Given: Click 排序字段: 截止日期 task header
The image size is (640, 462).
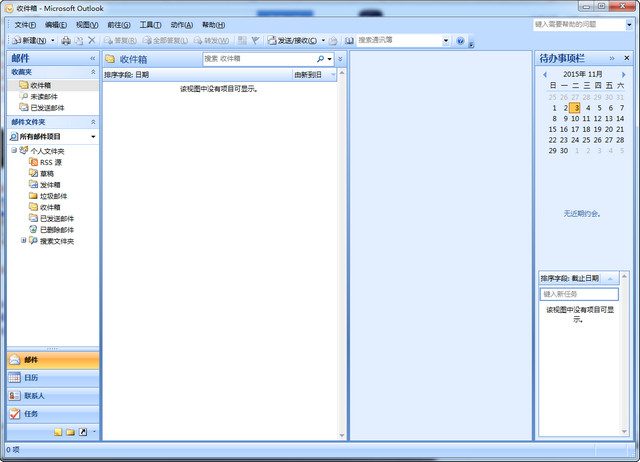Looking at the screenshot, I should (579, 278).
